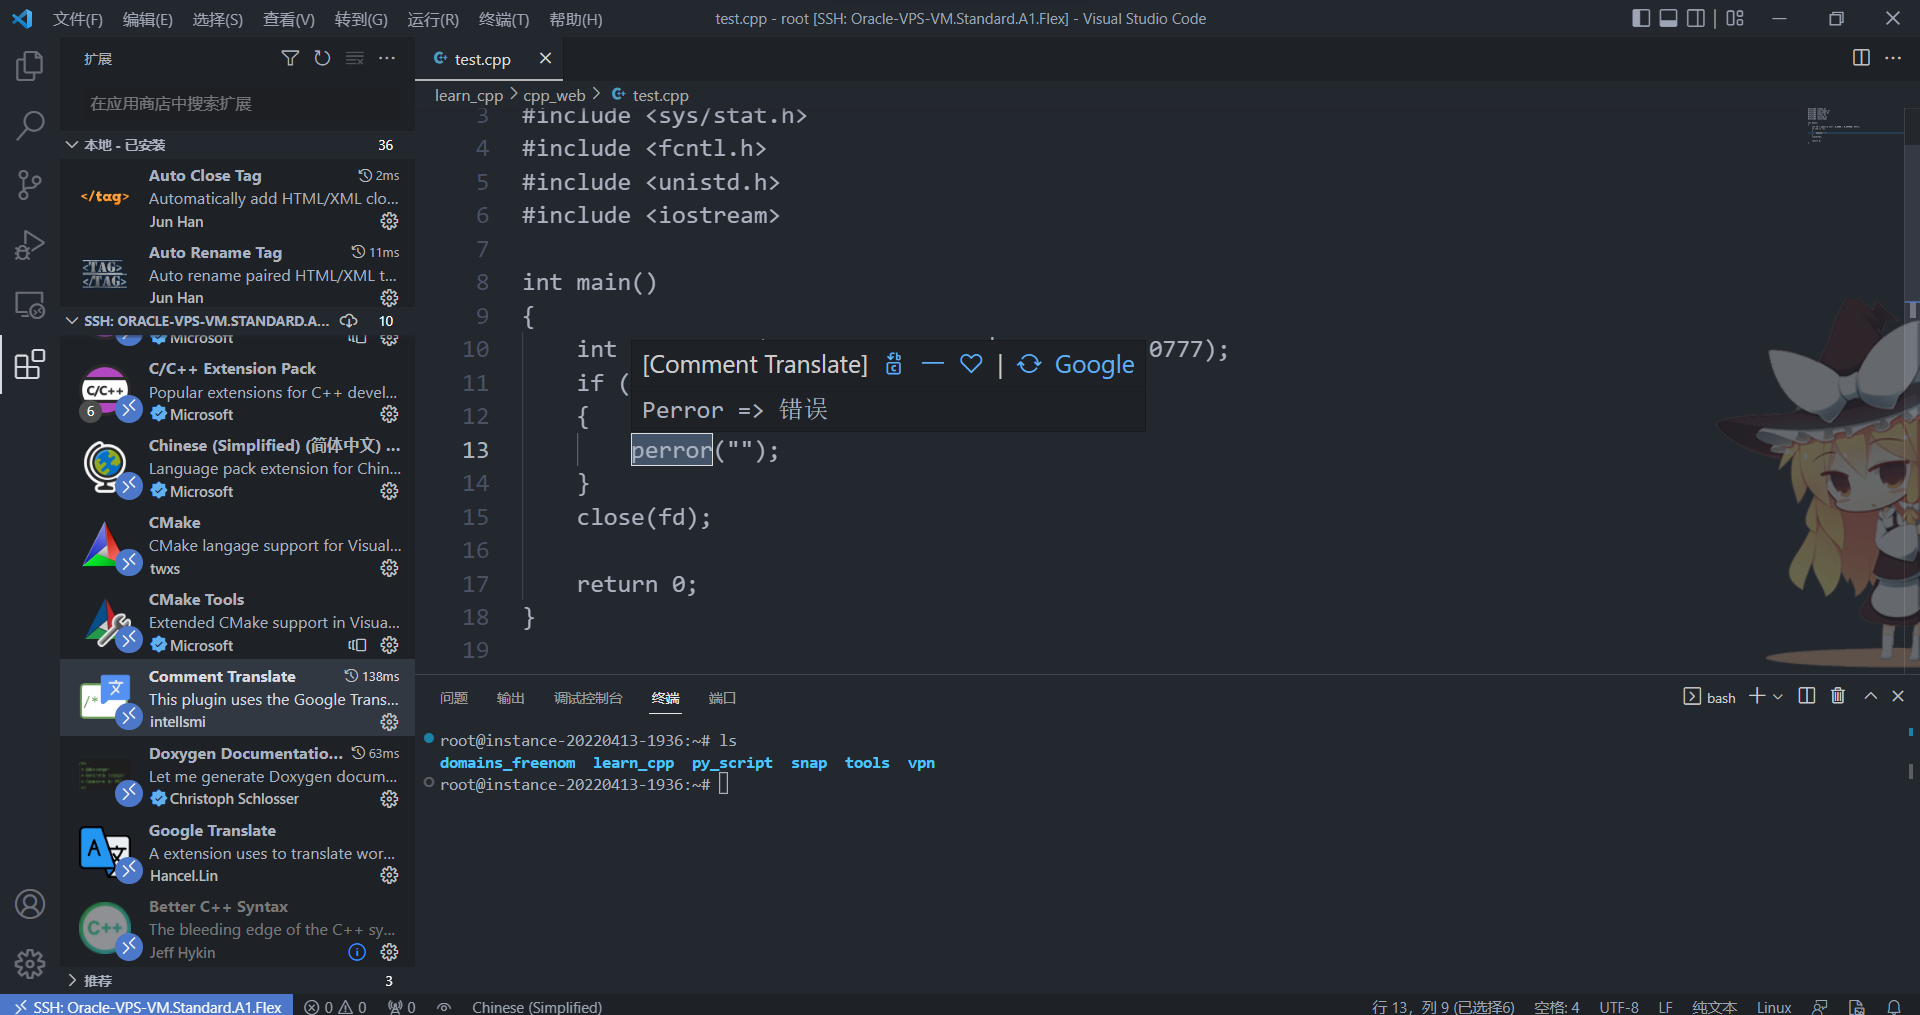Filter the extensions list
The height and width of the screenshot is (1015, 1920).
pos(290,58)
